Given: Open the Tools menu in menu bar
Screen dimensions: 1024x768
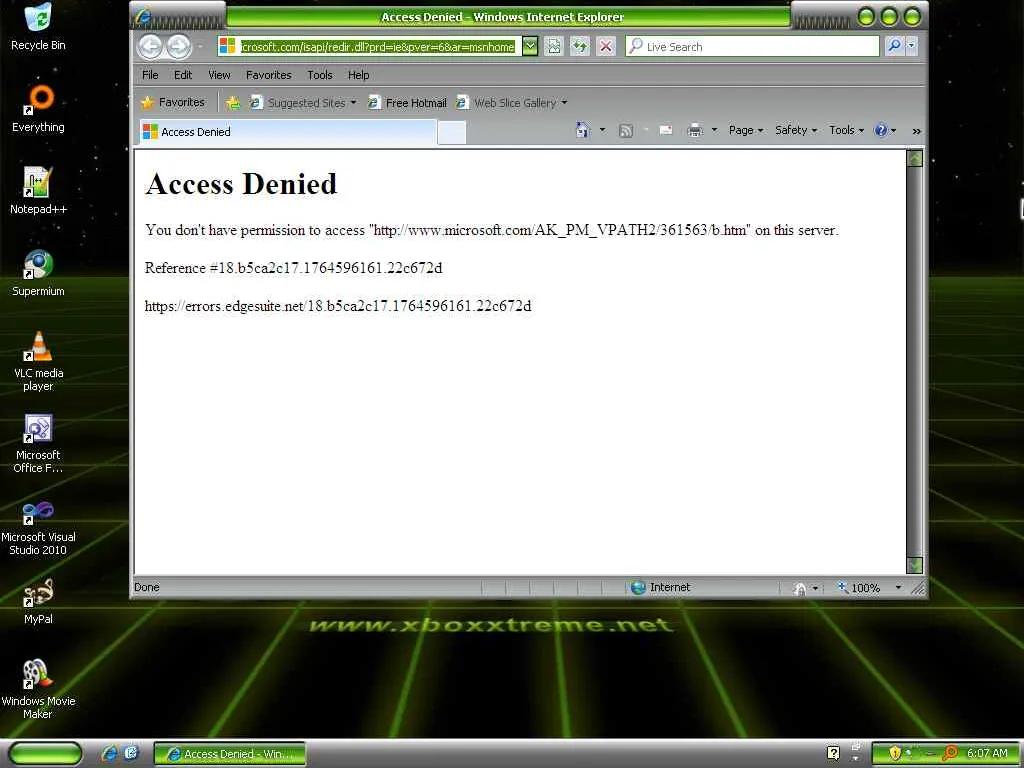Looking at the screenshot, I should click(x=320, y=75).
